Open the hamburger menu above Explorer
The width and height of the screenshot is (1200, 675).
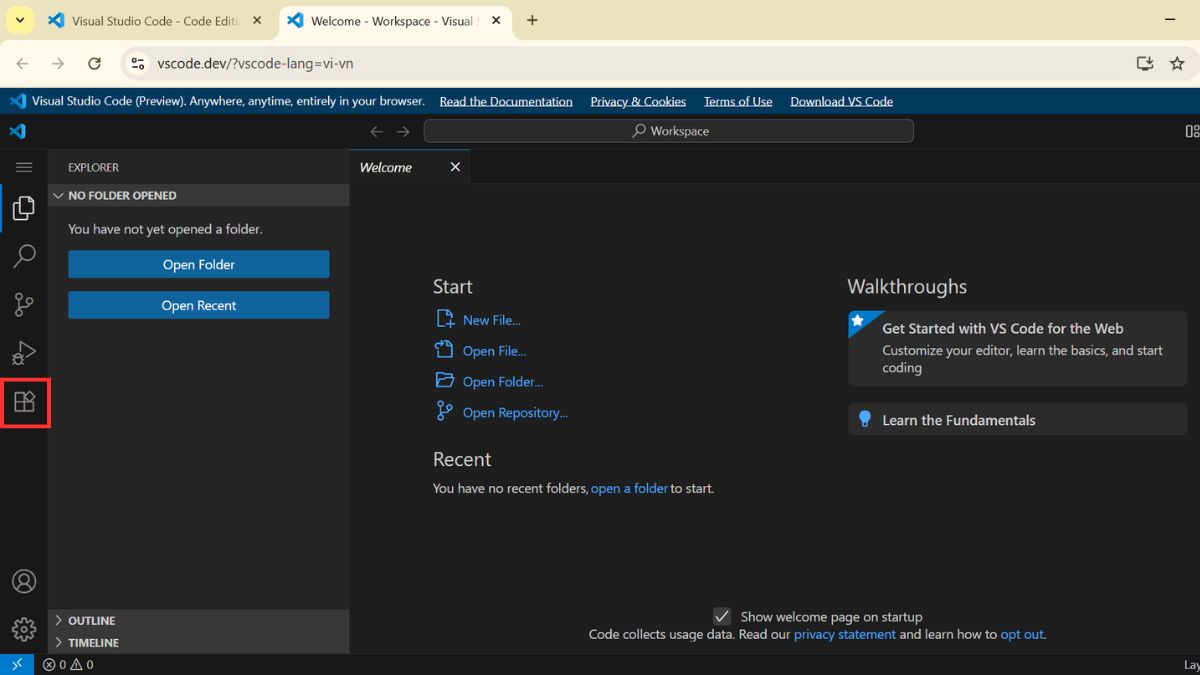pyautogui.click(x=24, y=167)
